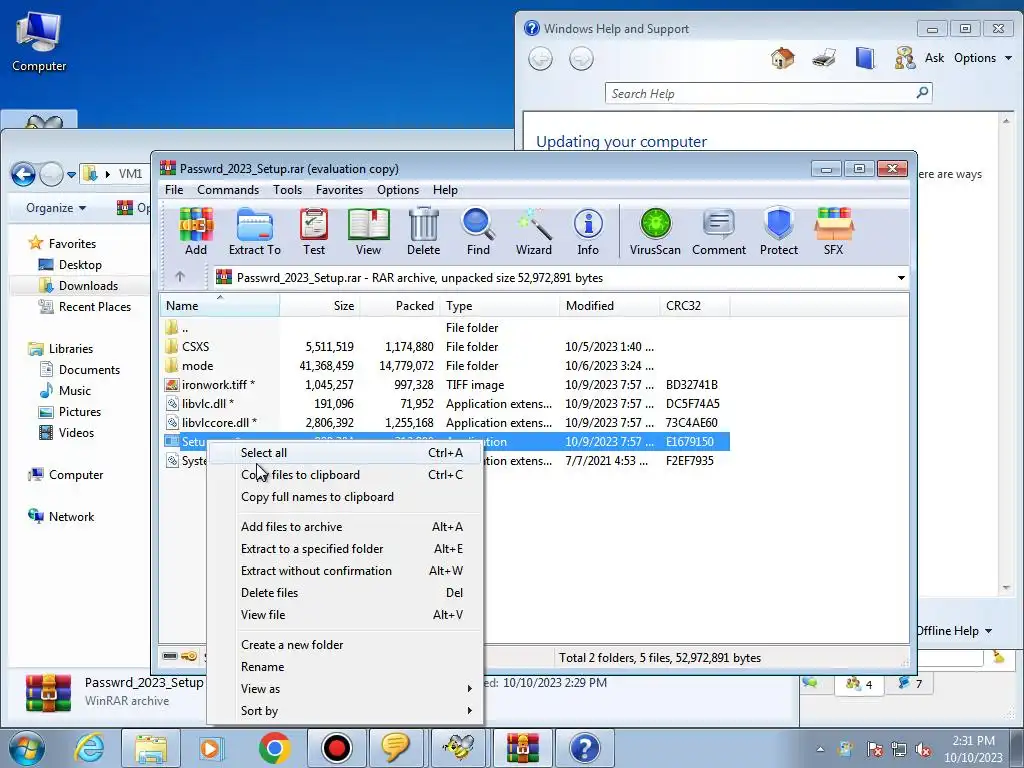Click the Test archive icon
The height and width of the screenshot is (768, 1024).
click(313, 231)
